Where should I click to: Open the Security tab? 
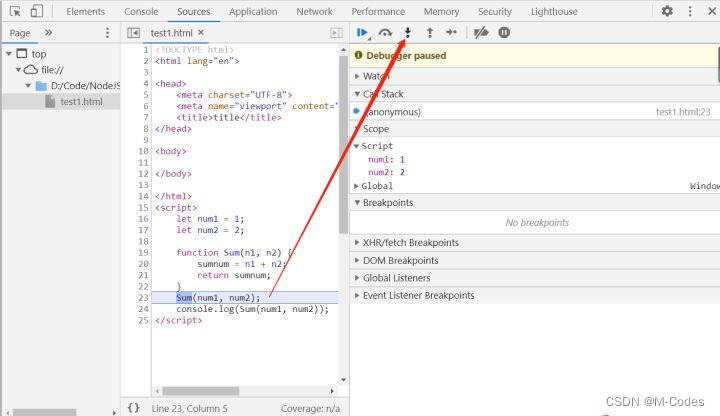coord(495,11)
